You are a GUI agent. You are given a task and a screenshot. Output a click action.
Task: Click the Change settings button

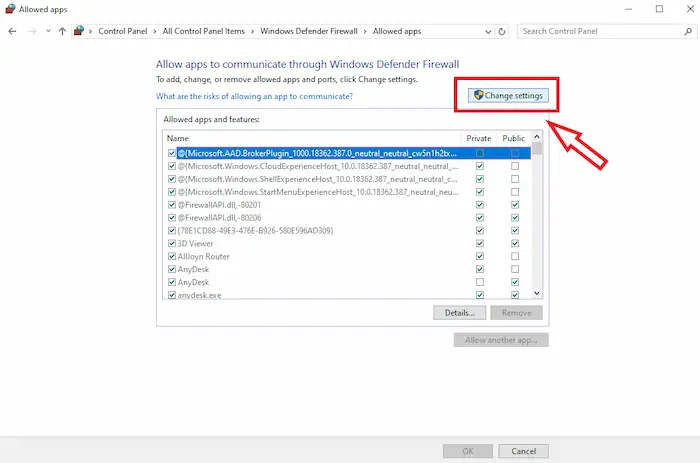tap(508, 96)
